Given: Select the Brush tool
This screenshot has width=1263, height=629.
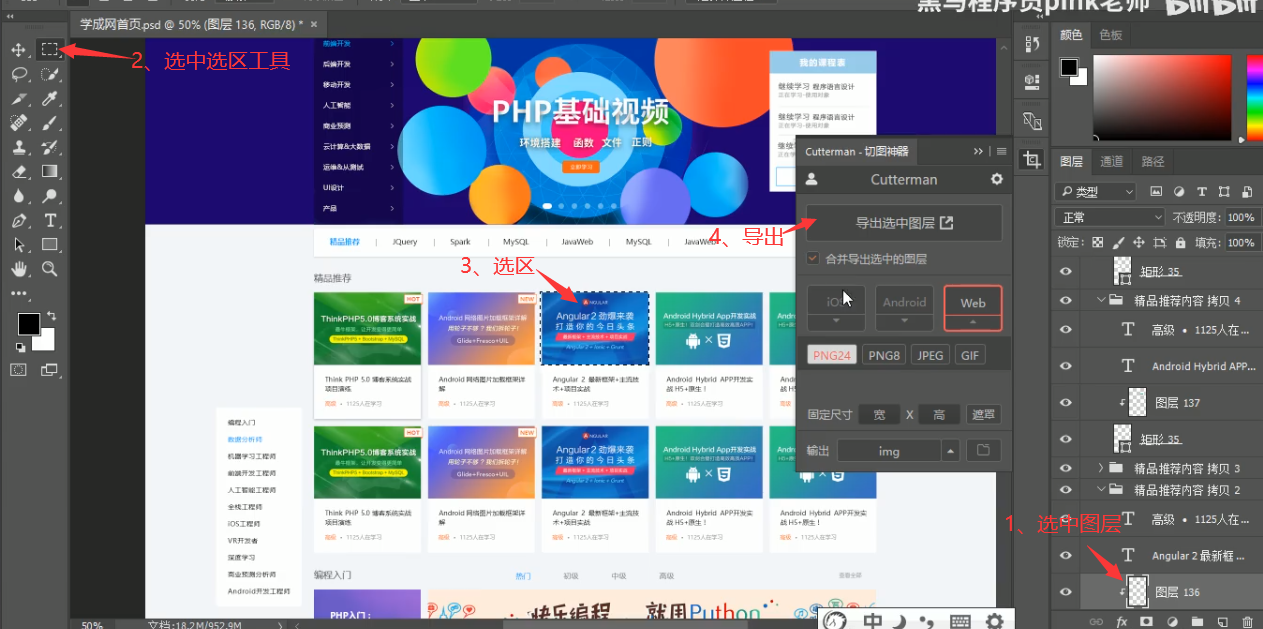Looking at the screenshot, I should tap(49, 122).
